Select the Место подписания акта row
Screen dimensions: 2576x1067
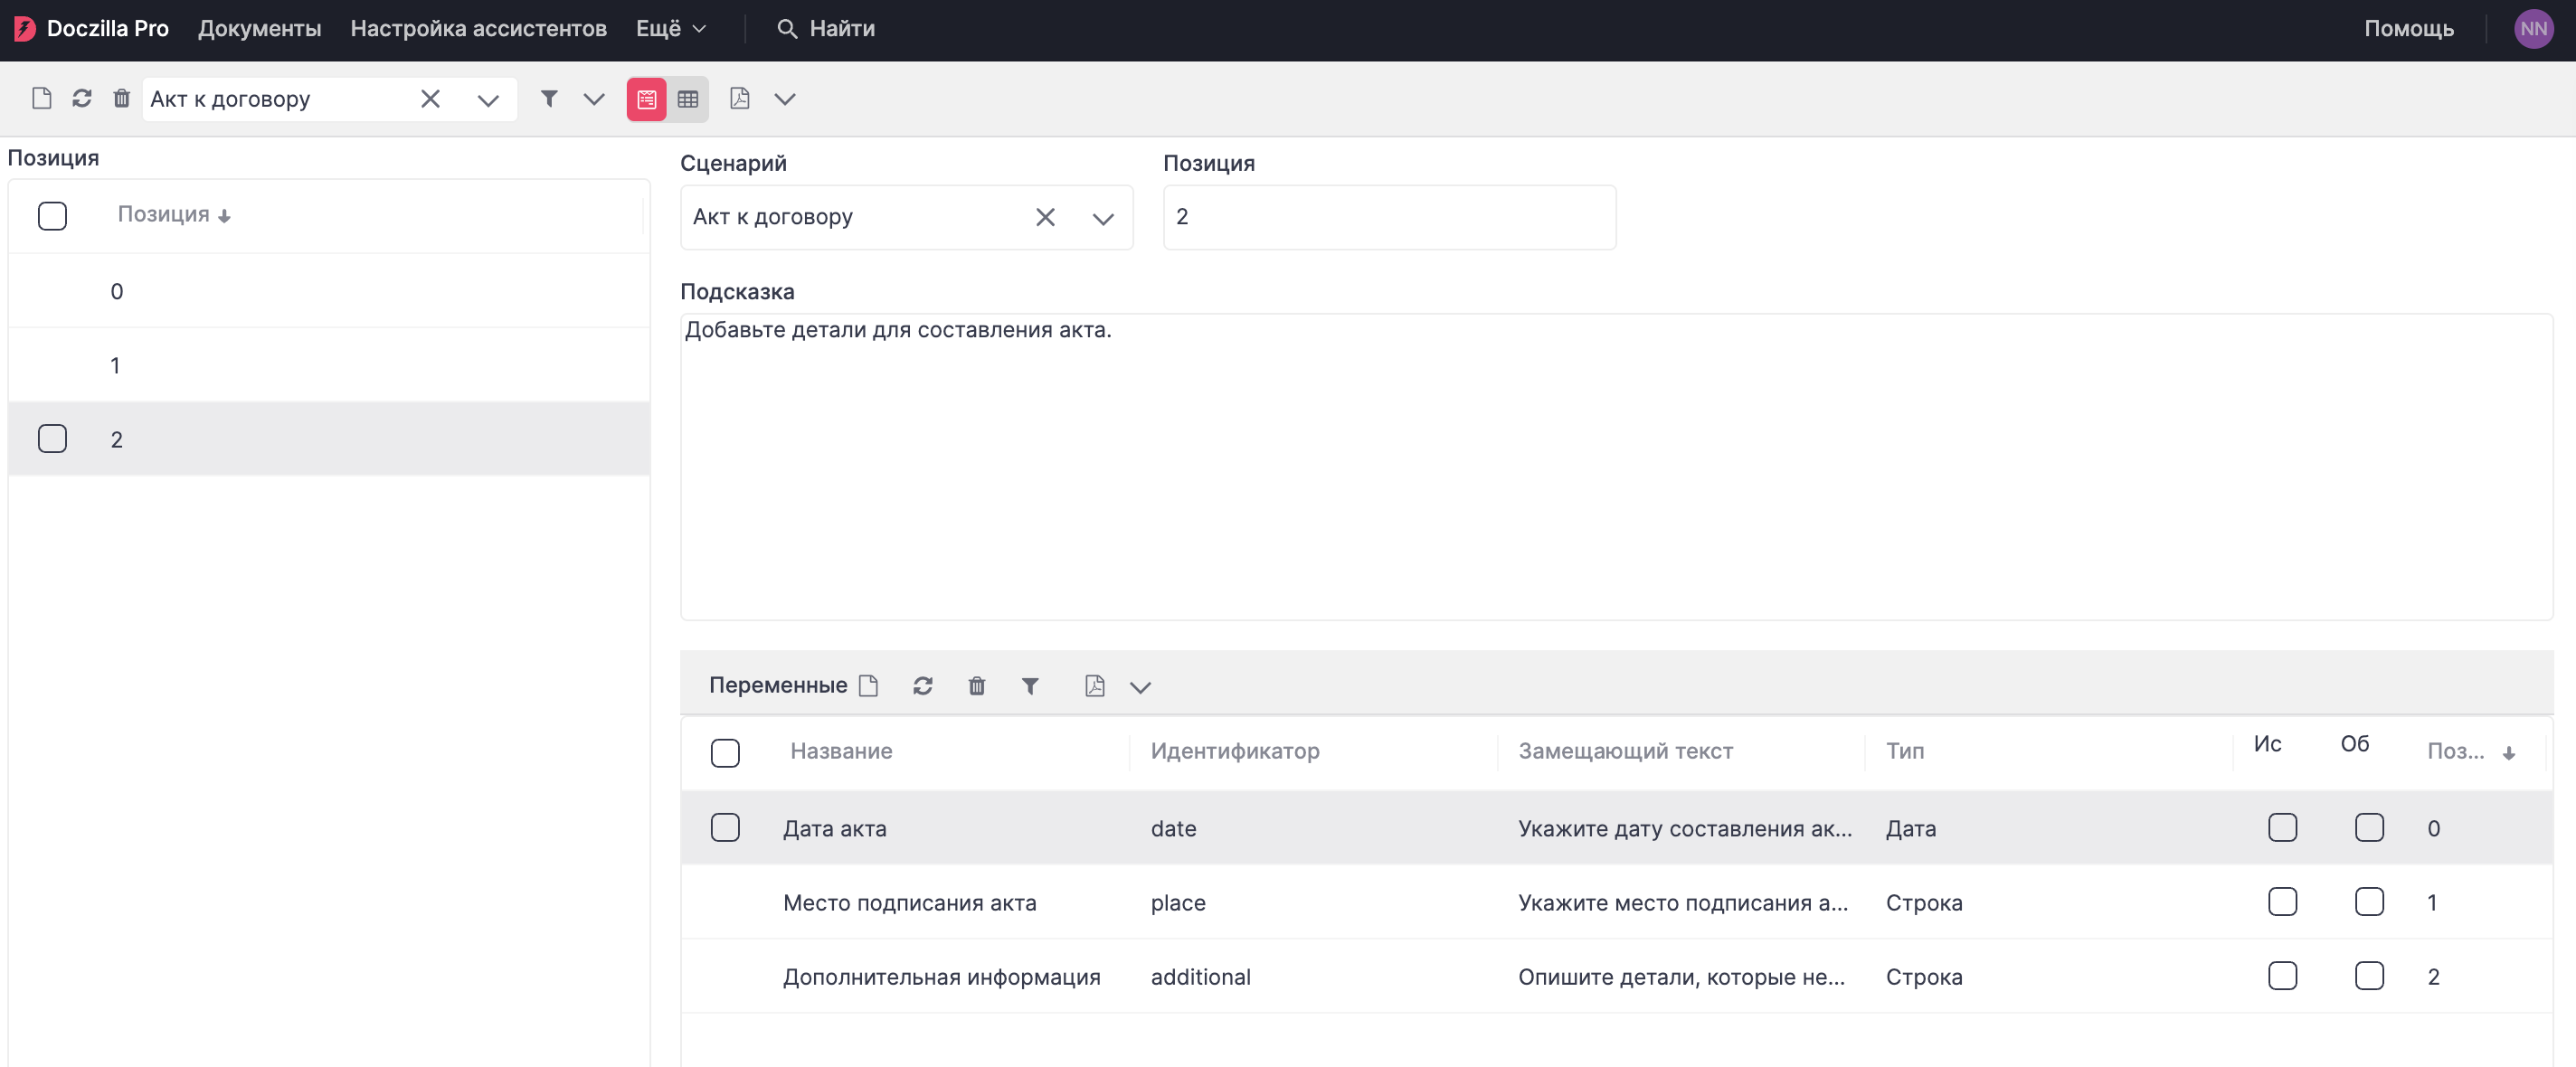tap(1616, 902)
